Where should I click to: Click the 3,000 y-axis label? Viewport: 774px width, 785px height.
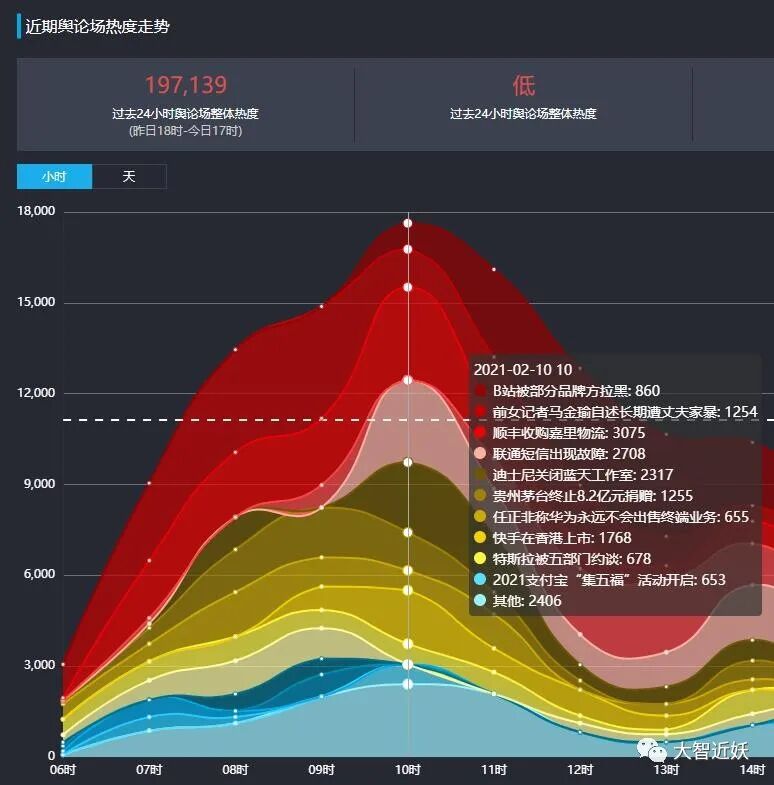pyautogui.click(x=40, y=665)
